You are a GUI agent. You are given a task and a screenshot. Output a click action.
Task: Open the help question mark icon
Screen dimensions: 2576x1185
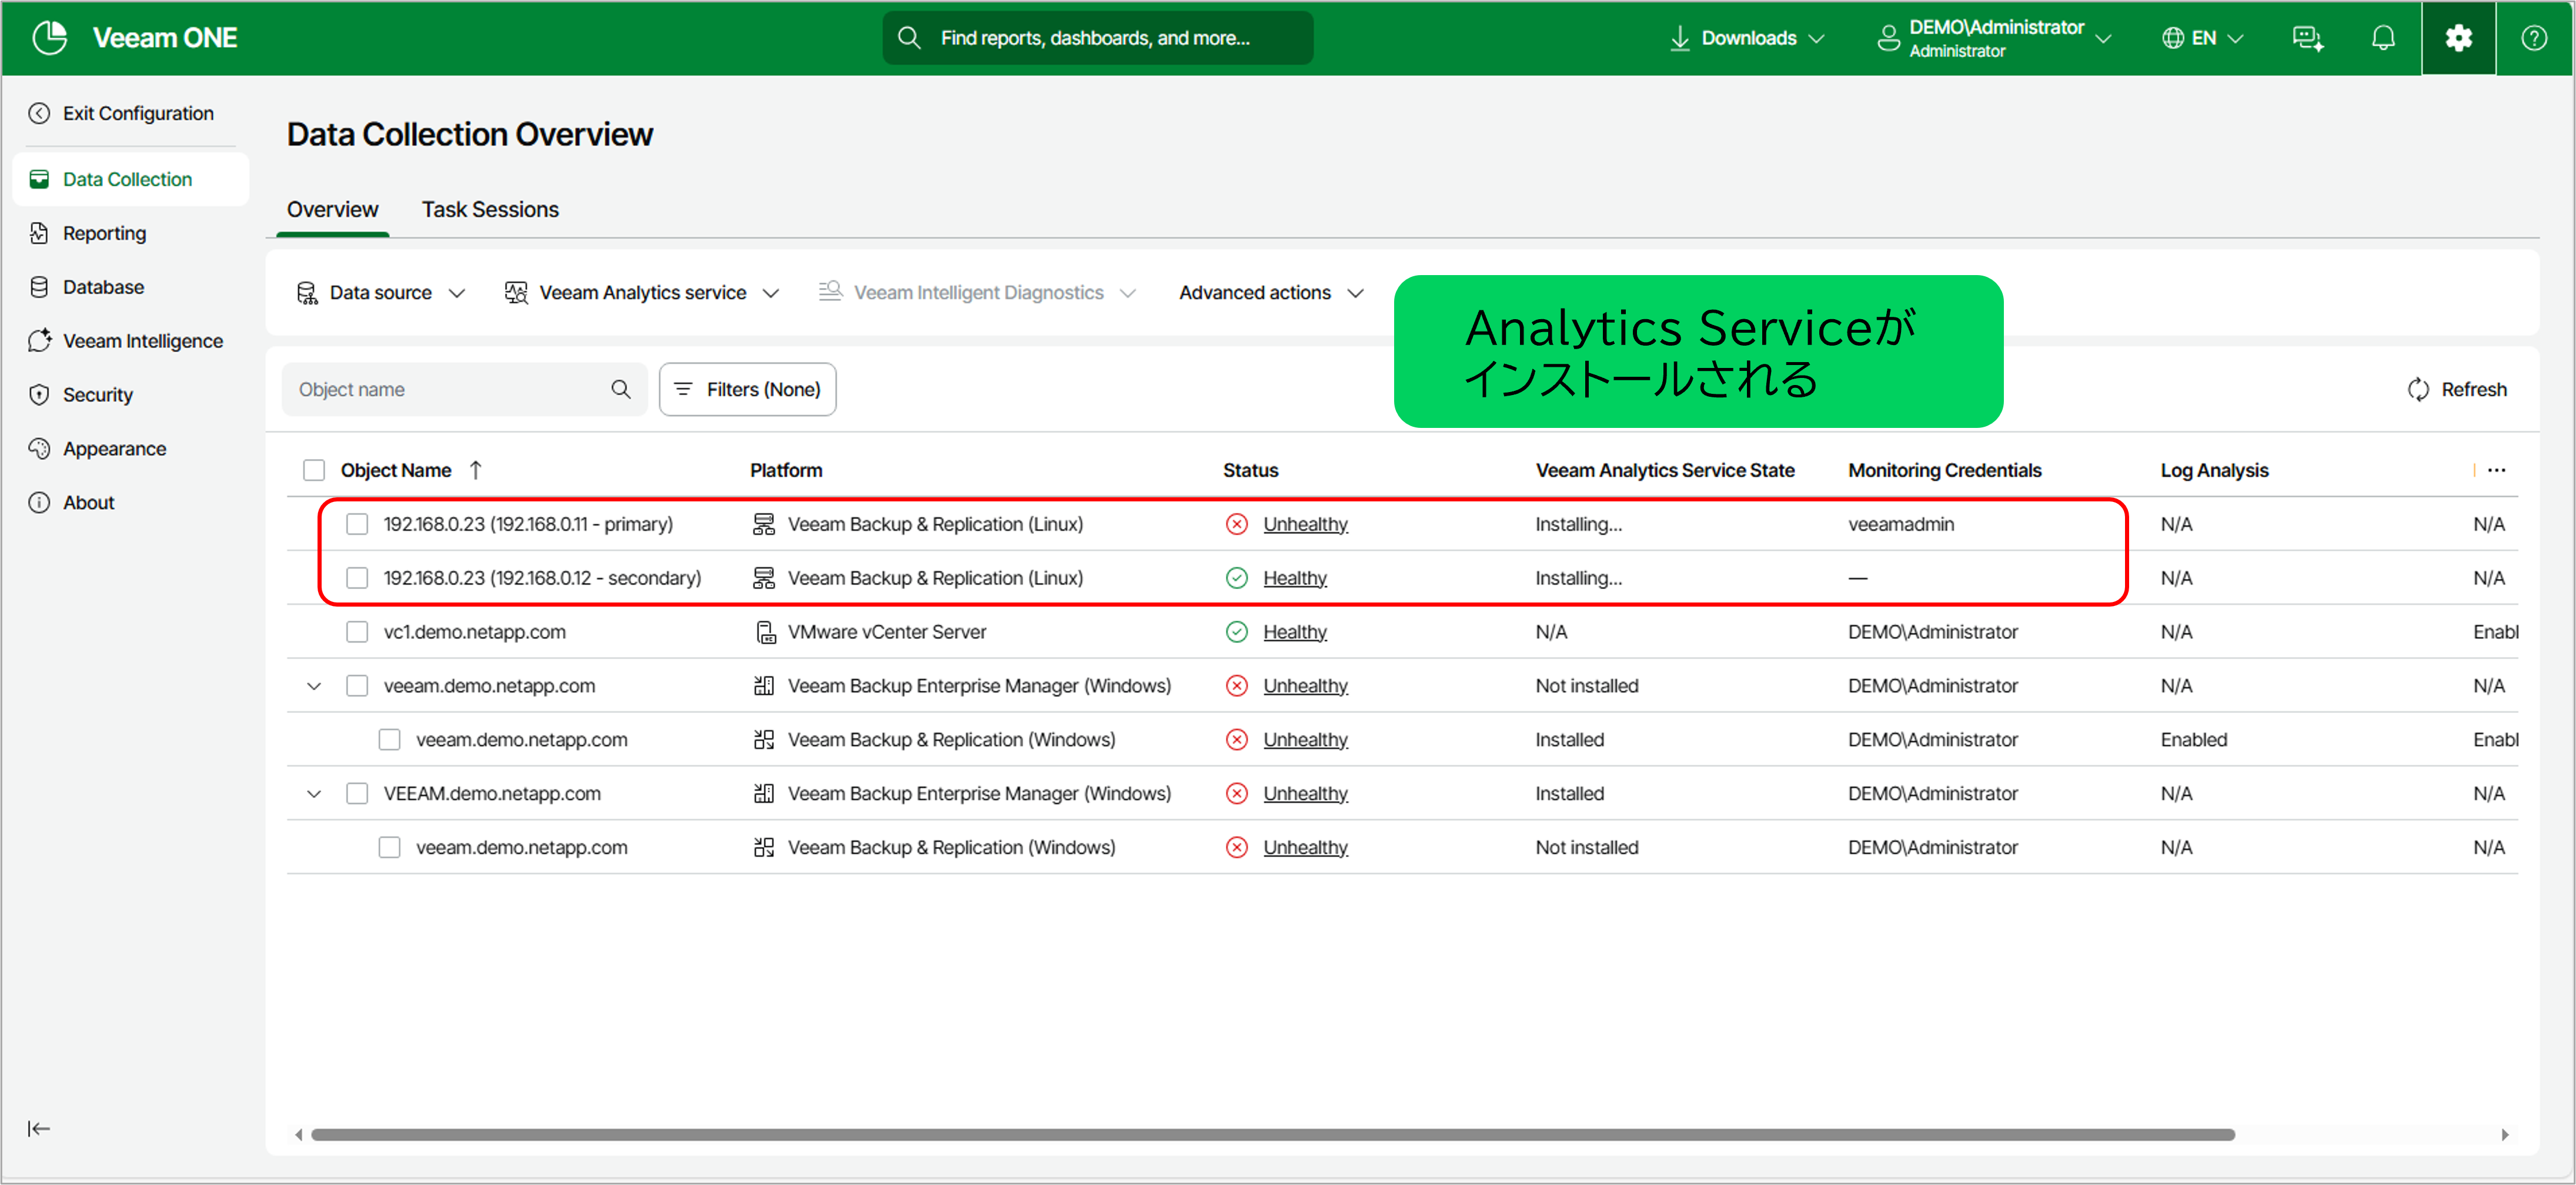coord(2533,38)
